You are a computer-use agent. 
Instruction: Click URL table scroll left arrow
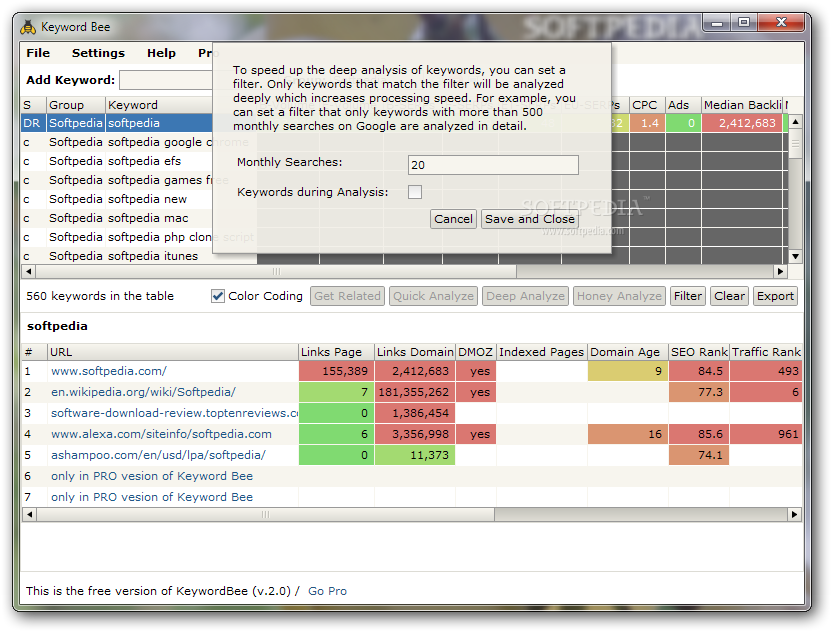[x=29, y=514]
